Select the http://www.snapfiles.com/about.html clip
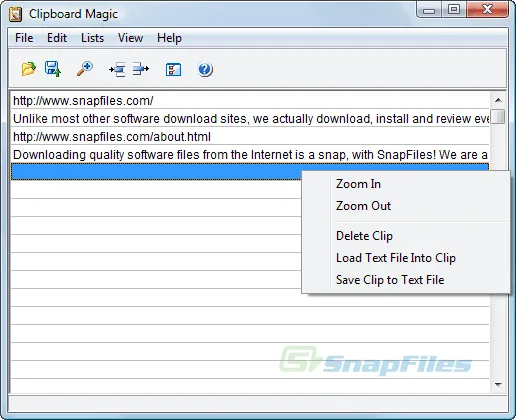516x420 pixels. pyautogui.click(x=250, y=137)
